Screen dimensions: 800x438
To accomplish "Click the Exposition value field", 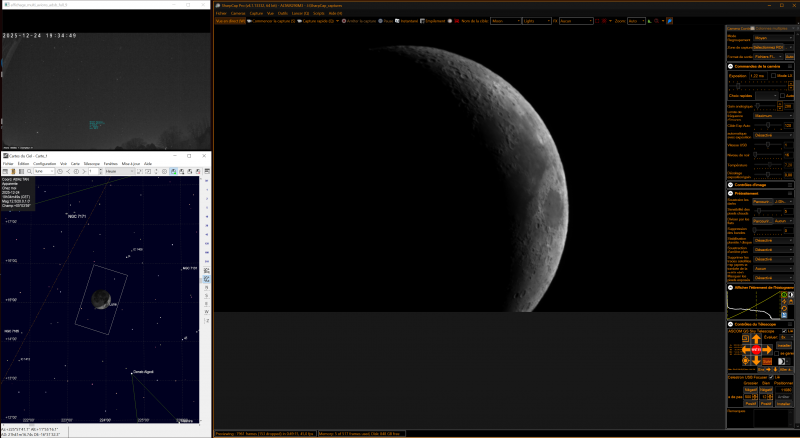I will (758, 76).
